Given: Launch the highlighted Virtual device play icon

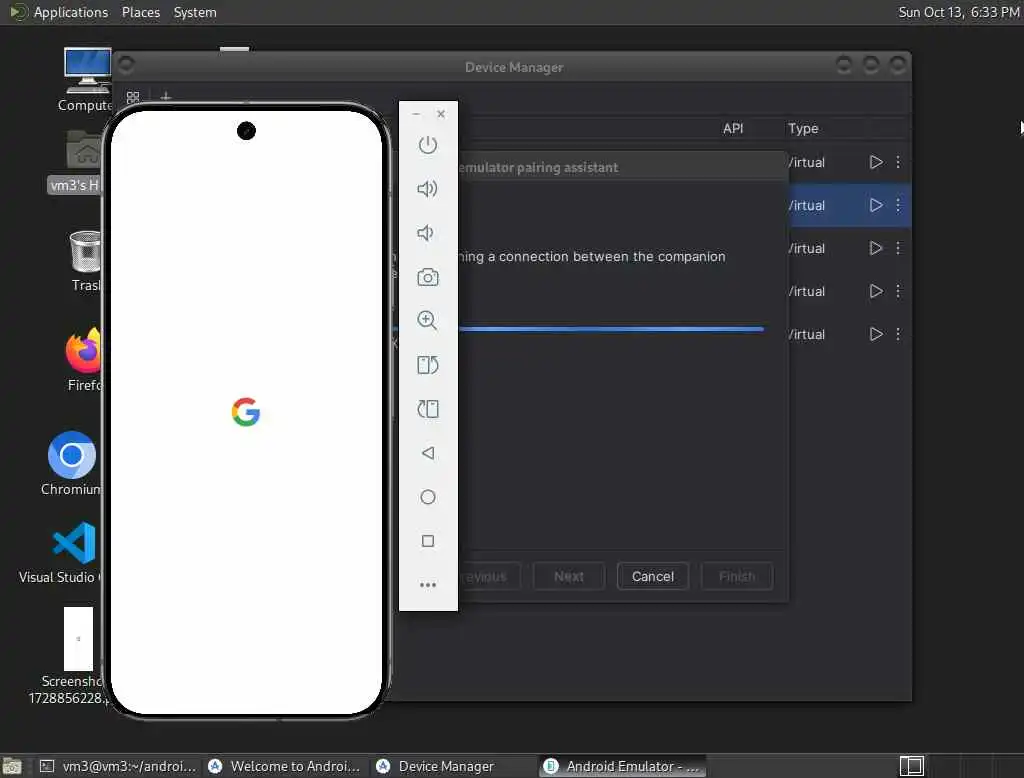Looking at the screenshot, I should point(876,205).
